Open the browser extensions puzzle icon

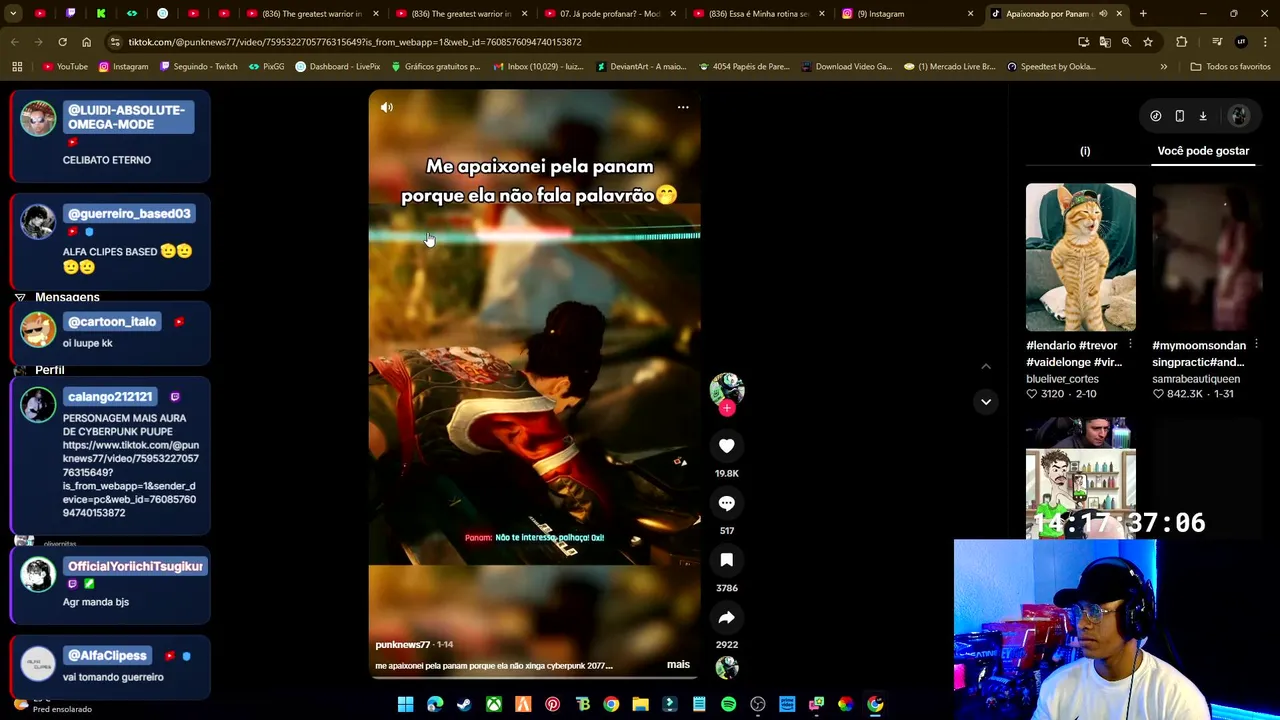click(1182, 42)
